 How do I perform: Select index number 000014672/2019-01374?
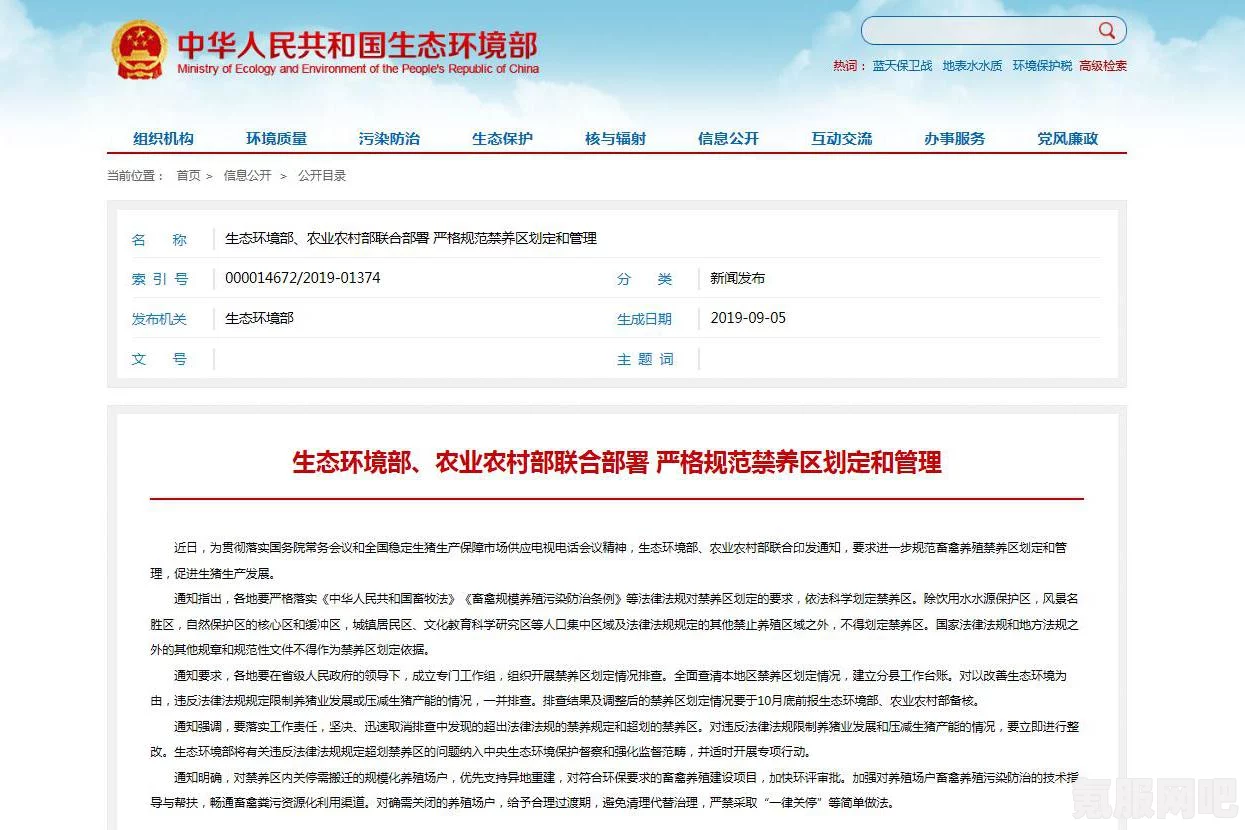coord(303,278)
